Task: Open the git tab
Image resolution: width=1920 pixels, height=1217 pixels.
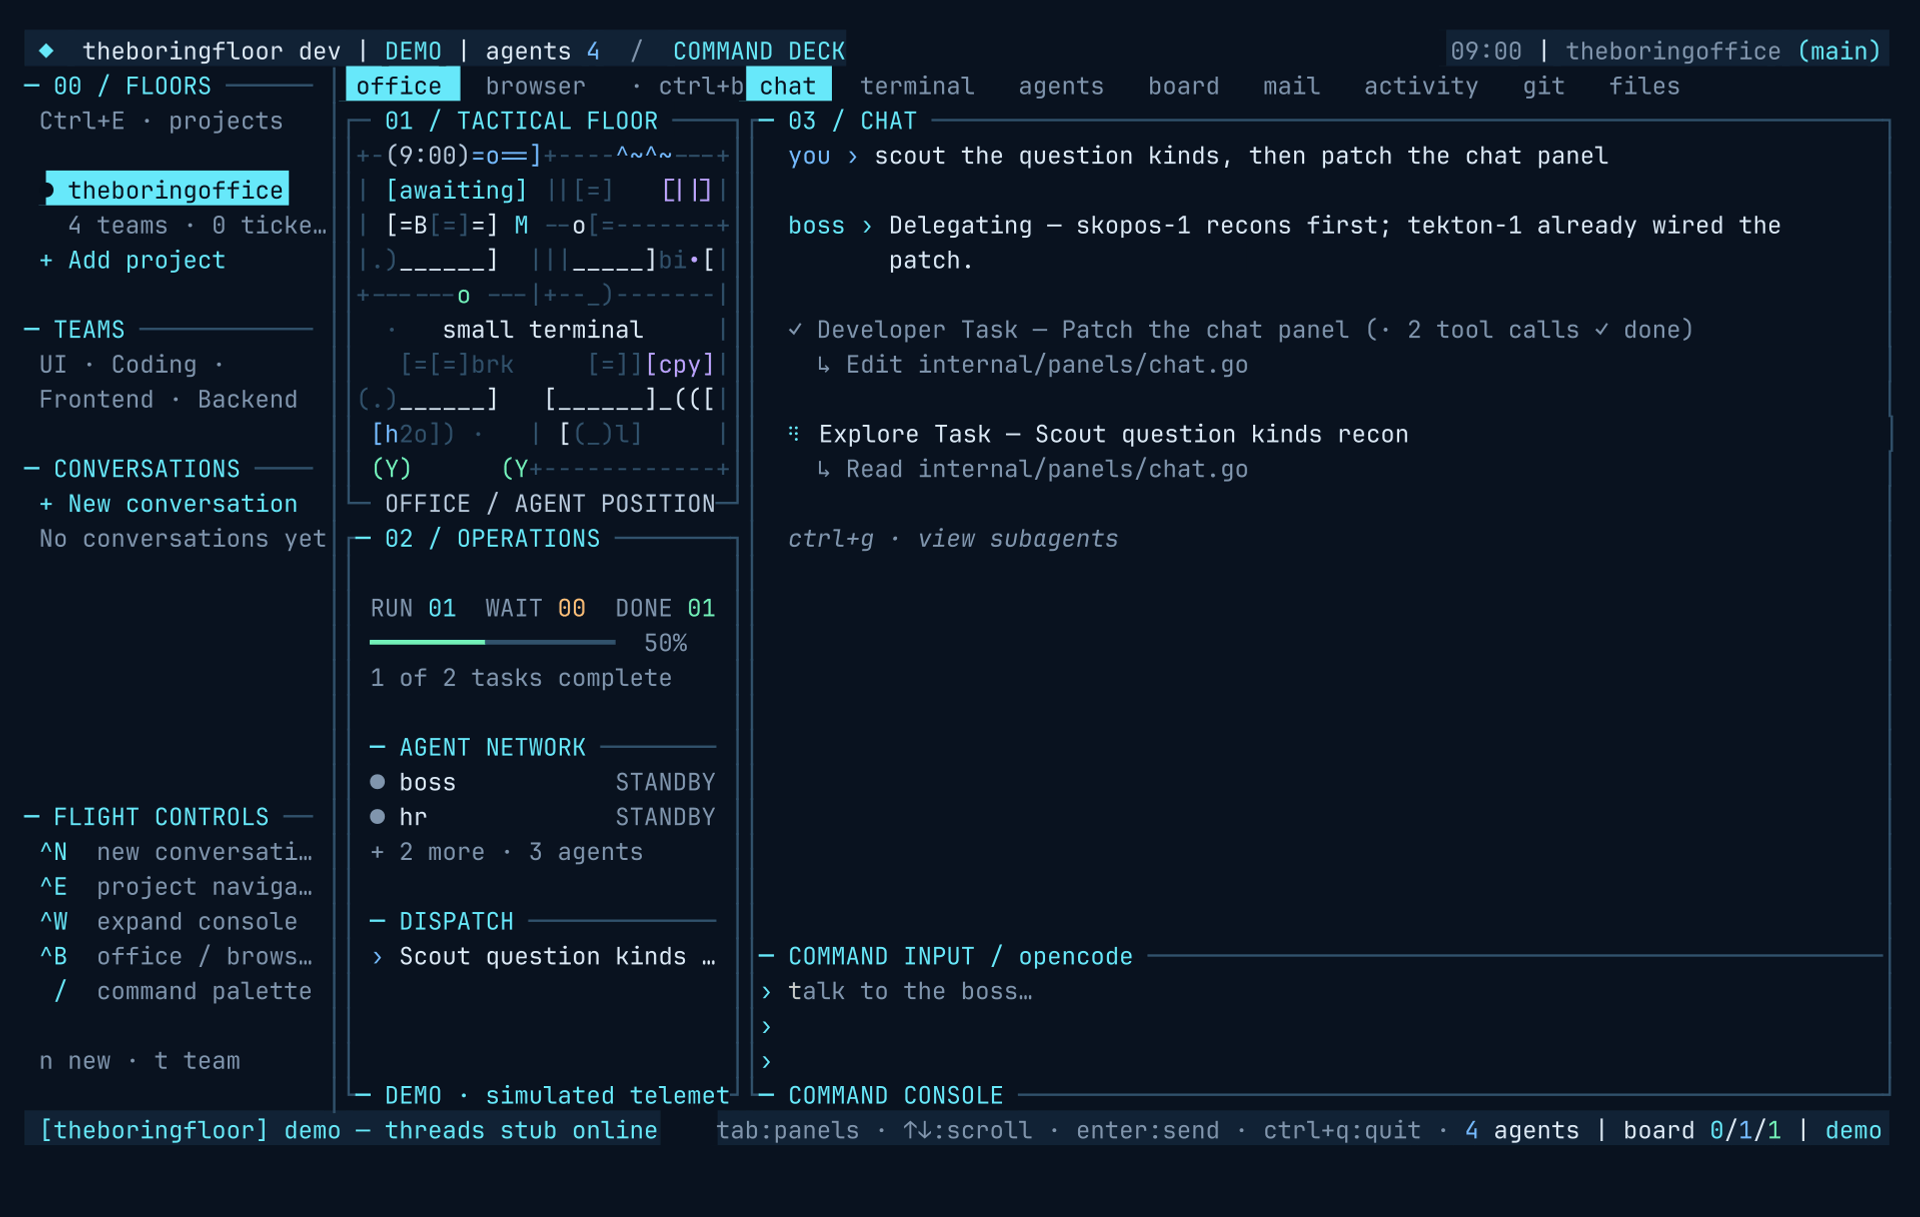Action: coord(1543,86)
